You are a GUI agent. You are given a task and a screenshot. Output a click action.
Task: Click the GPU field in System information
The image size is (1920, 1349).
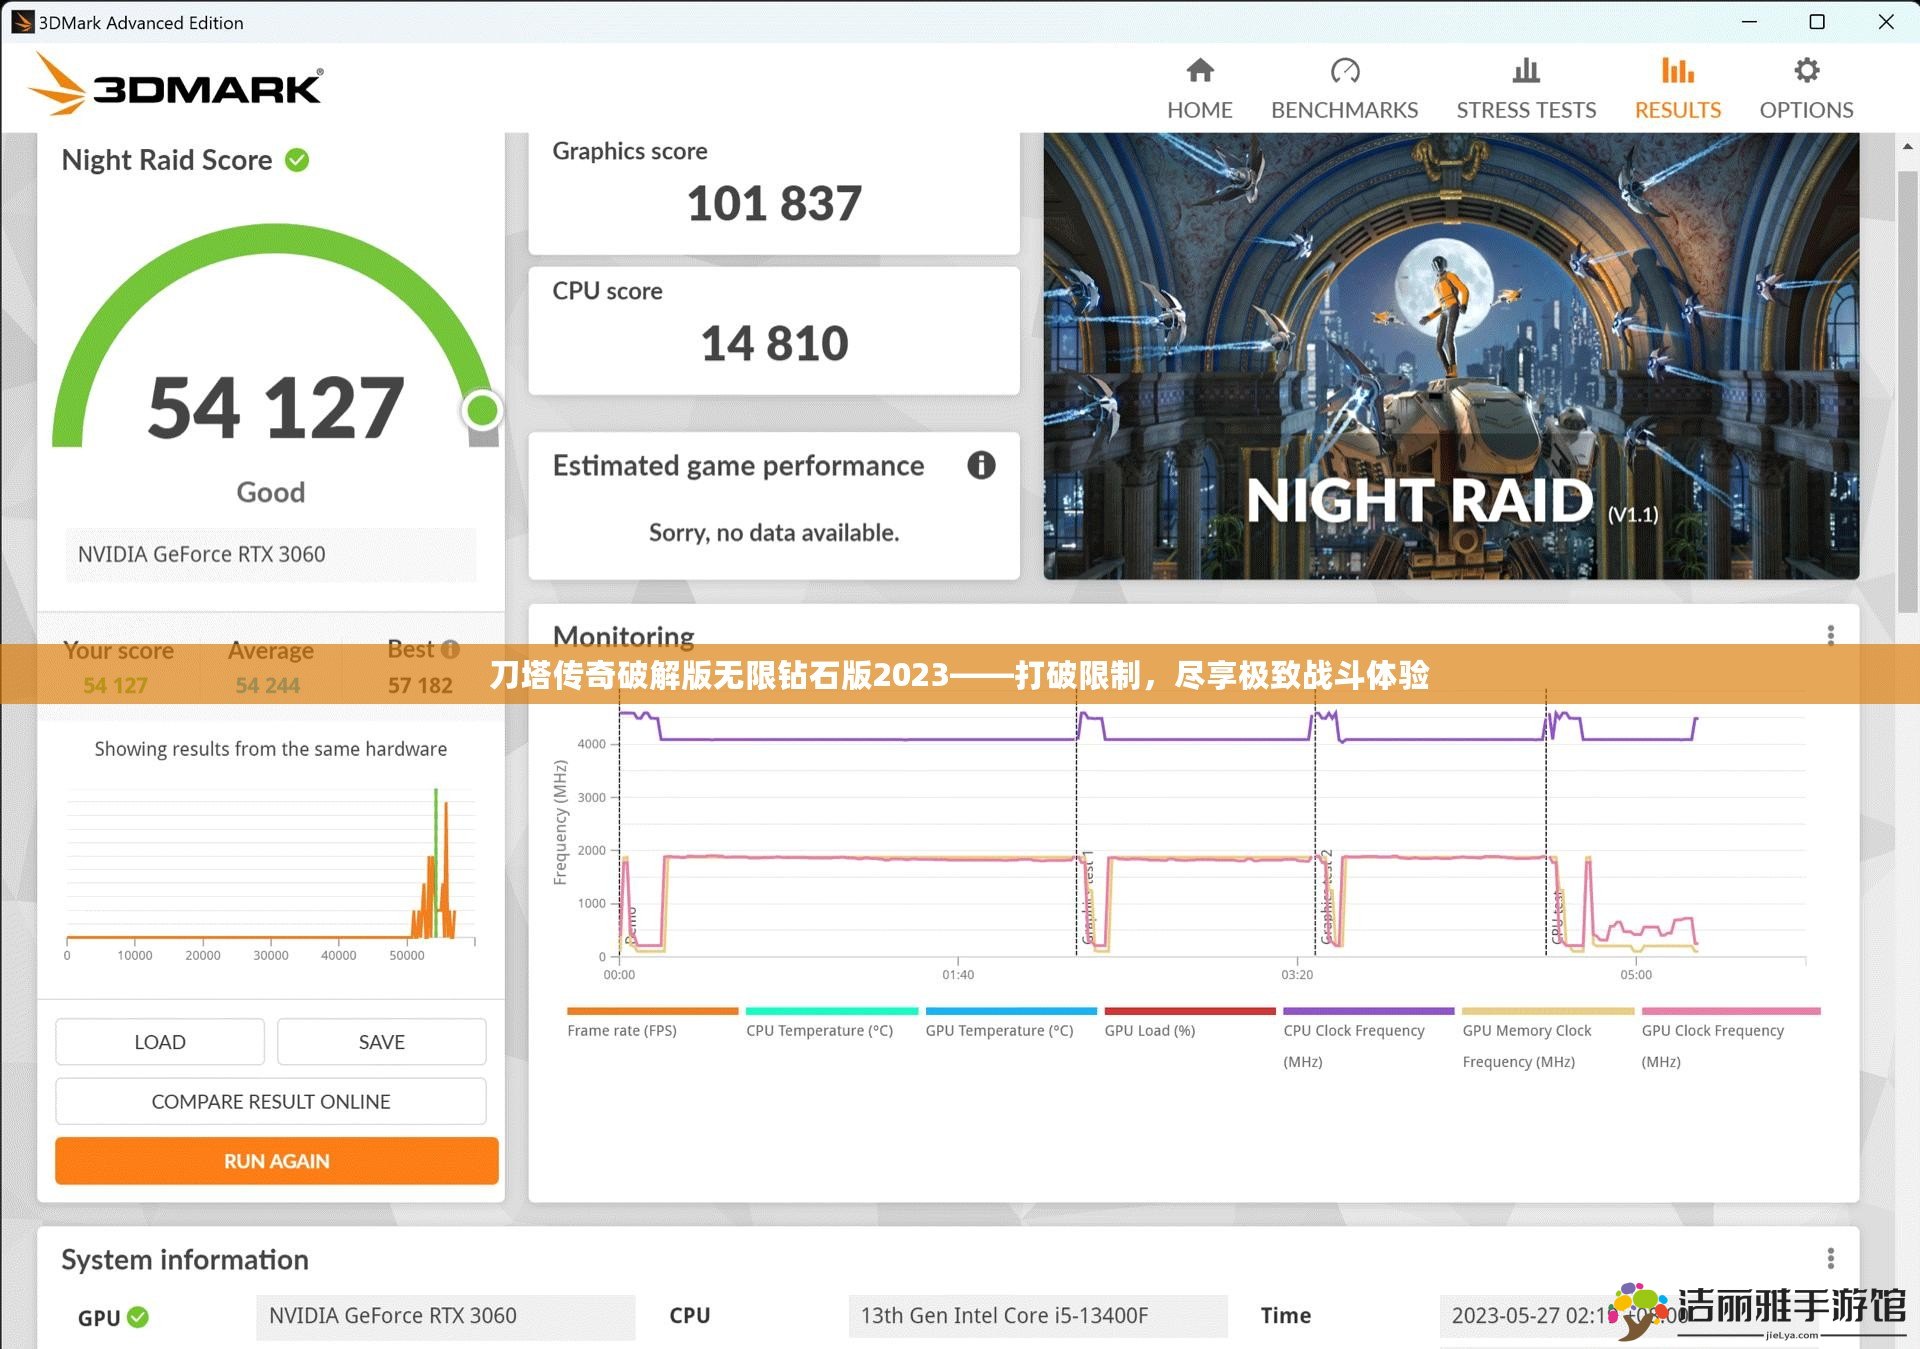(x=445, y=1316)
